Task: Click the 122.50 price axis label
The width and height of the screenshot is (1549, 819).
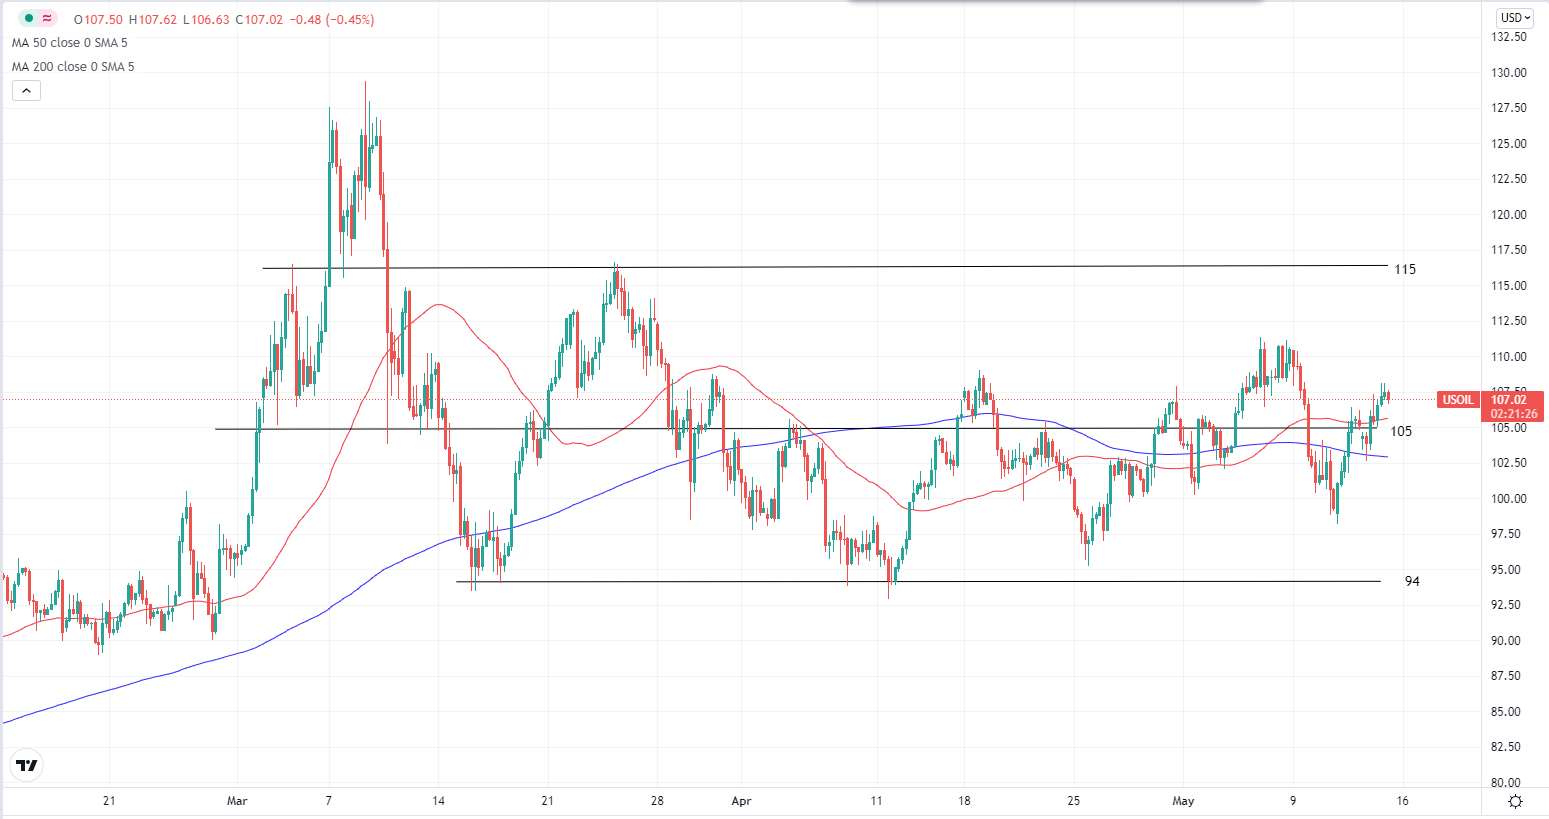Action: point(1508,179)
